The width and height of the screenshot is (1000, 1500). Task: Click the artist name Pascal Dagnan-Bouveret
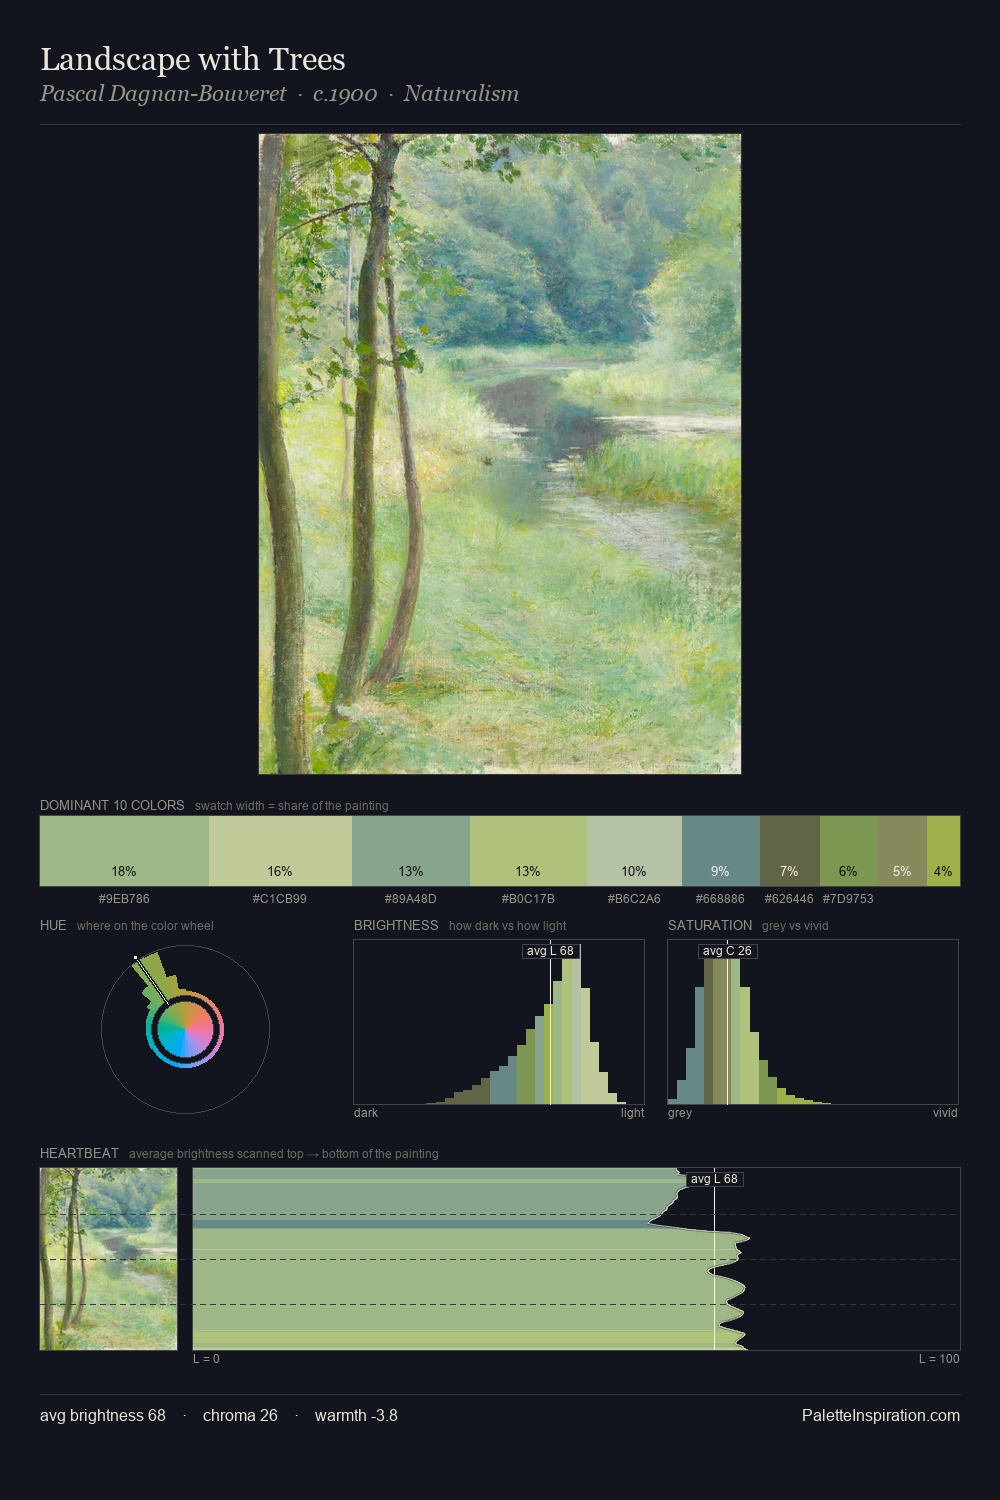pyautogui.click(x=163, y=94)
